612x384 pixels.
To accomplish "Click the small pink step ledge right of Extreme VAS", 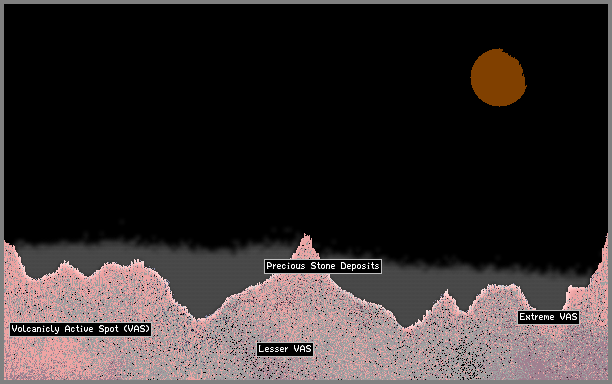I will pos(577,296).
